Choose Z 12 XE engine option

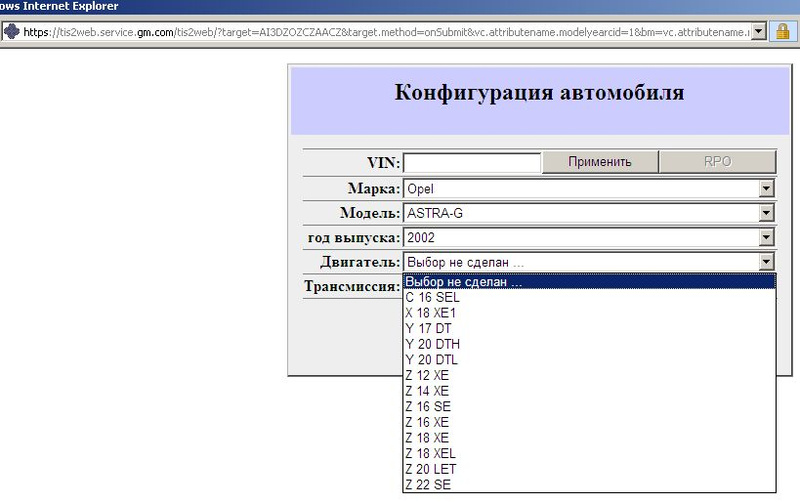589,375
